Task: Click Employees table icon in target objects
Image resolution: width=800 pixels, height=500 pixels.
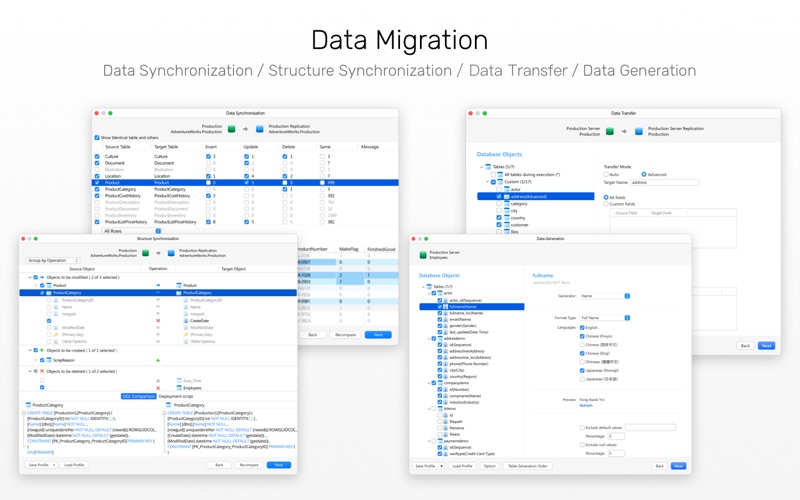Action: point(179,388)
